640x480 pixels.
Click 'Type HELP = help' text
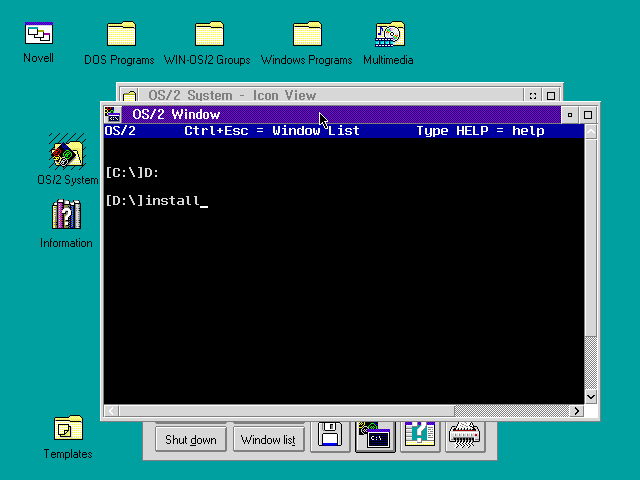480,131
